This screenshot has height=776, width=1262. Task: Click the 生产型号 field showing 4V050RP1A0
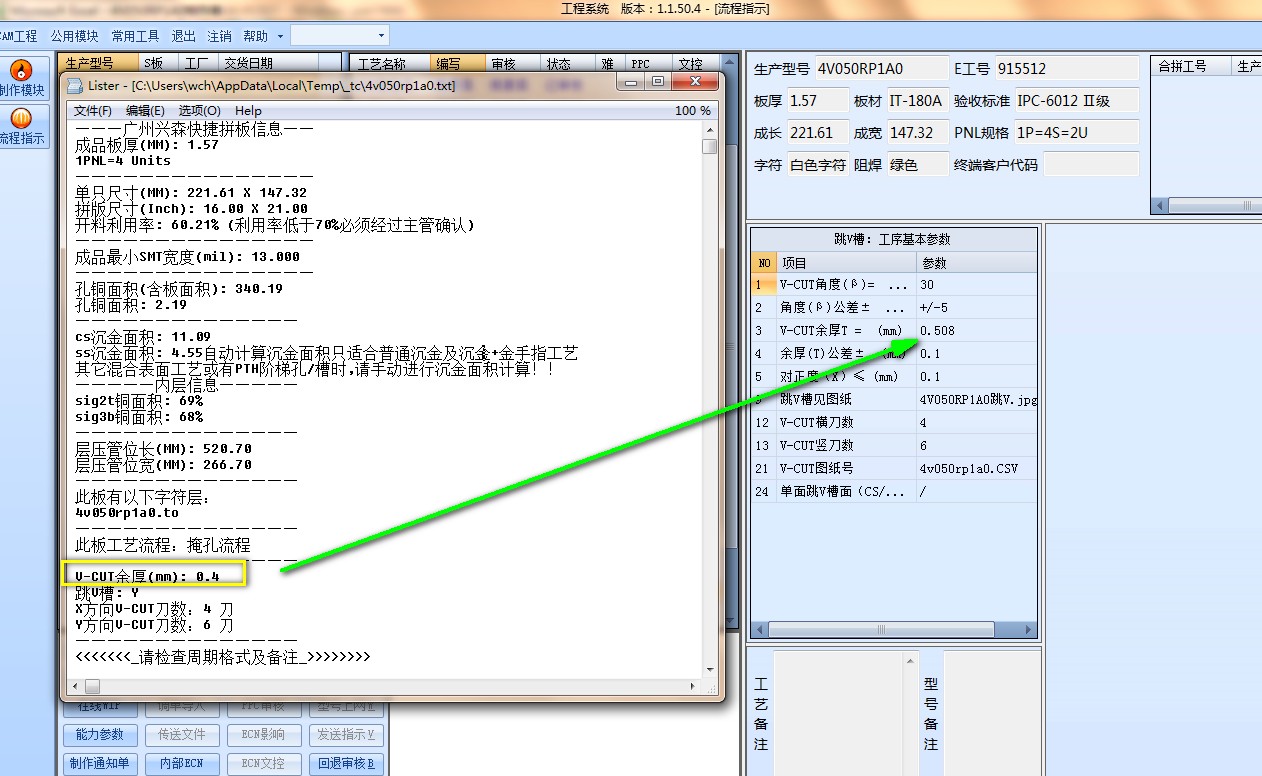882,69
